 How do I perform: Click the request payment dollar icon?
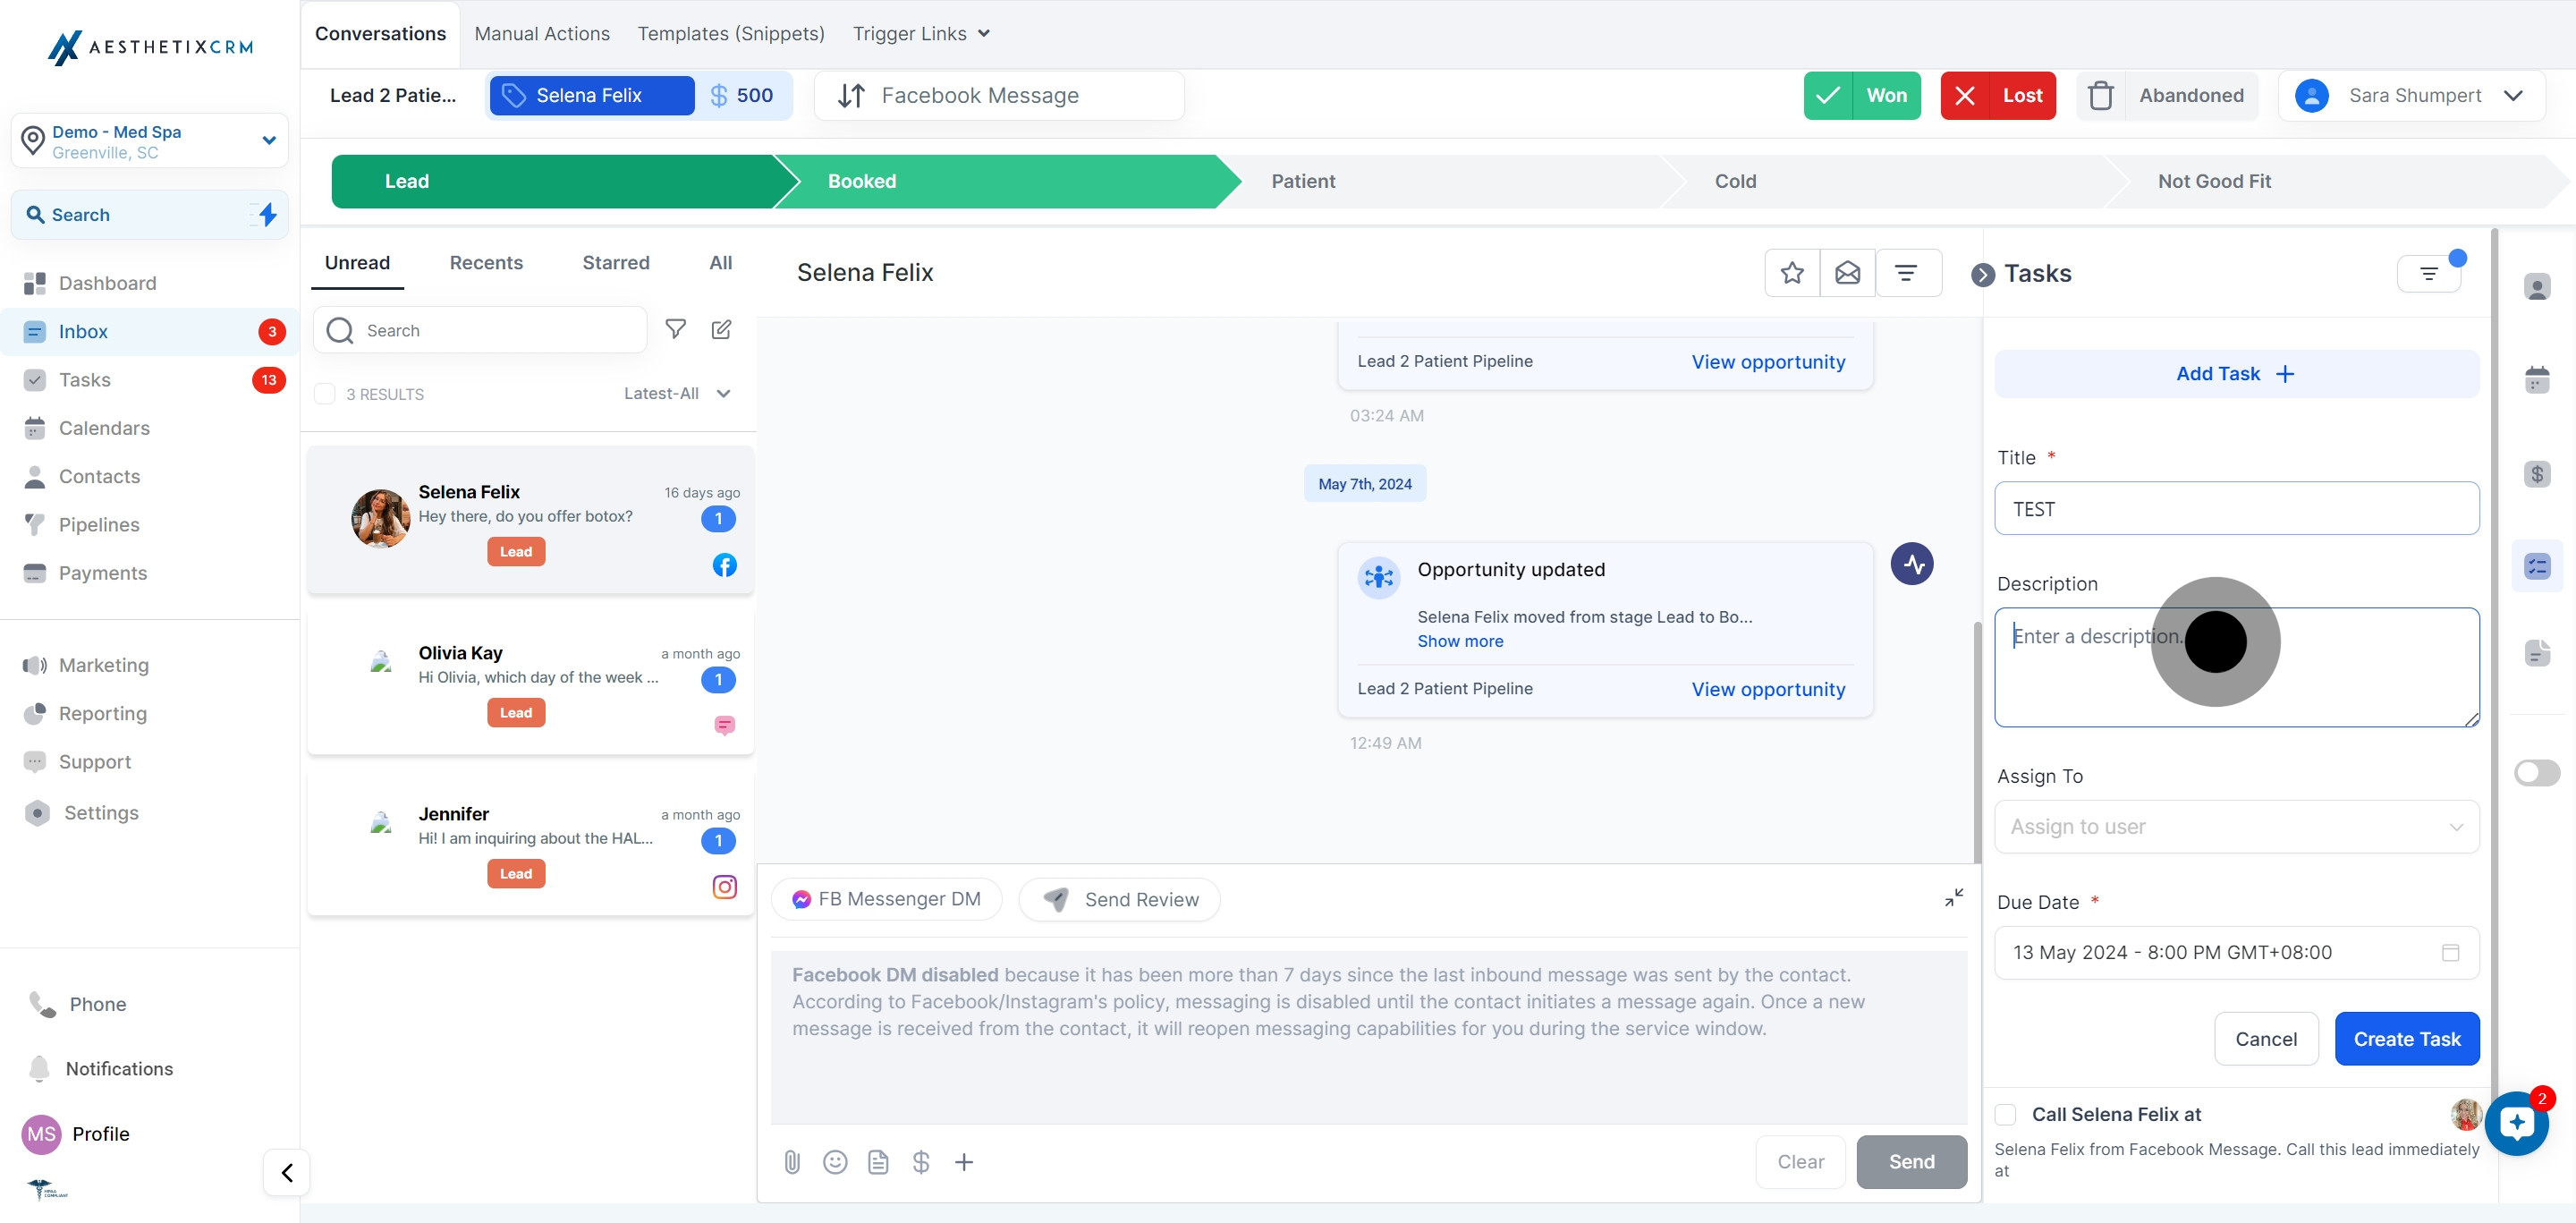coord(921,1162)
